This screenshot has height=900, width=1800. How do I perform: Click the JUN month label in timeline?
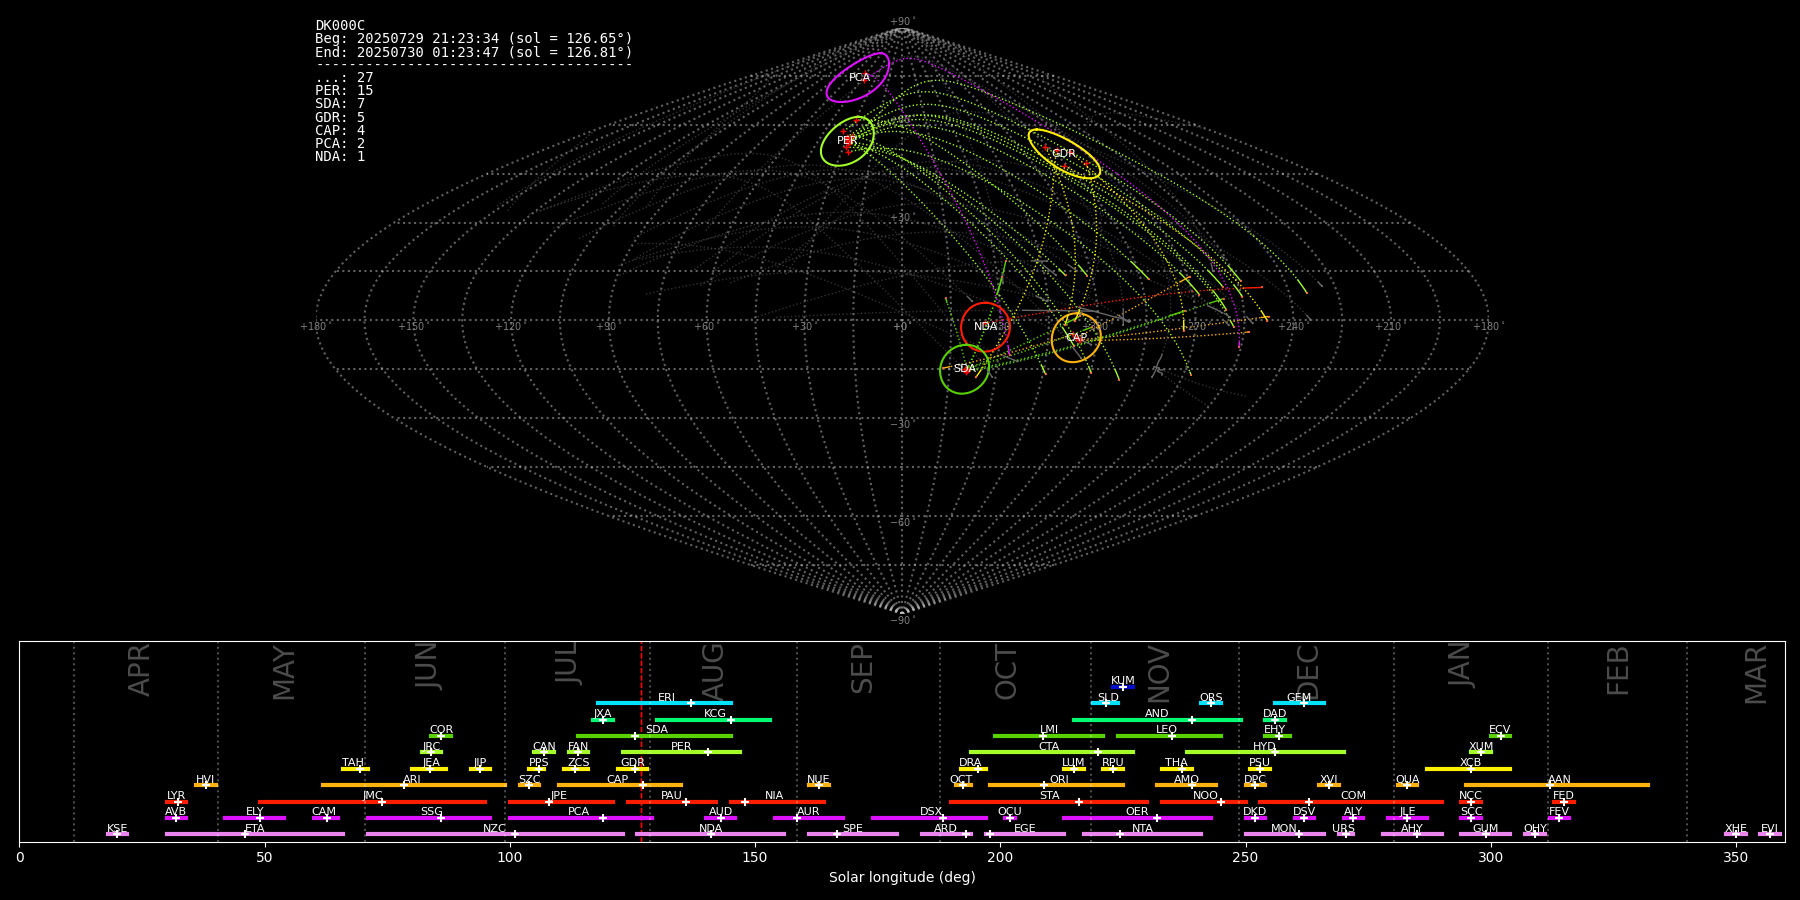click(427, 666)
